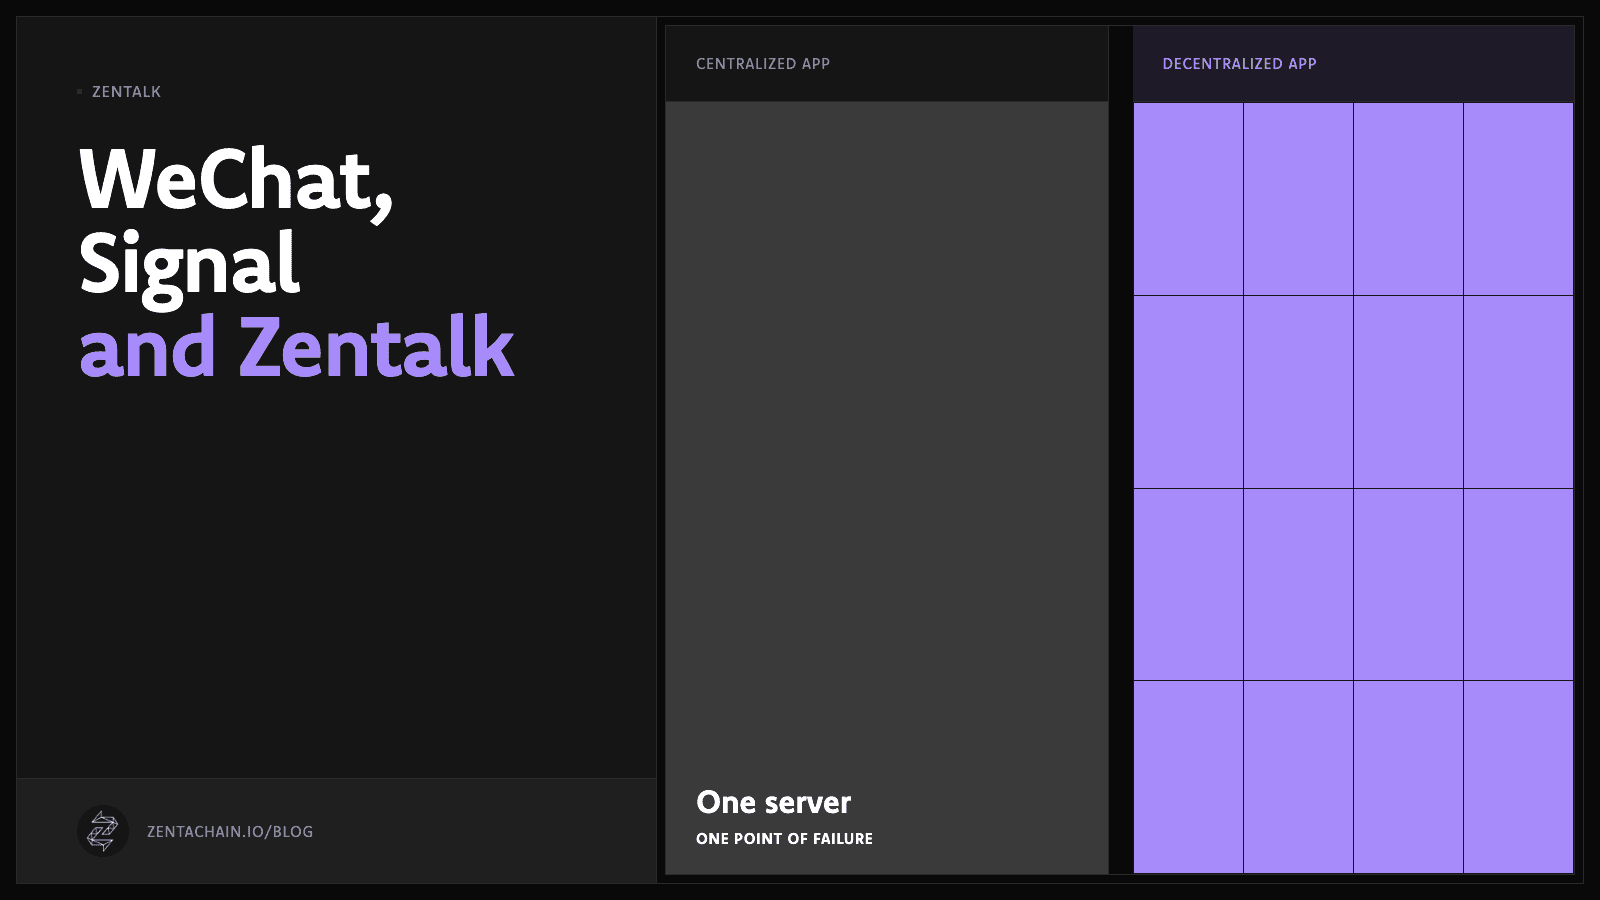The width and height of the screenshot is (1600, 900).
Task: Click the CENTRALIZED APP header
Action: [763, 64]
